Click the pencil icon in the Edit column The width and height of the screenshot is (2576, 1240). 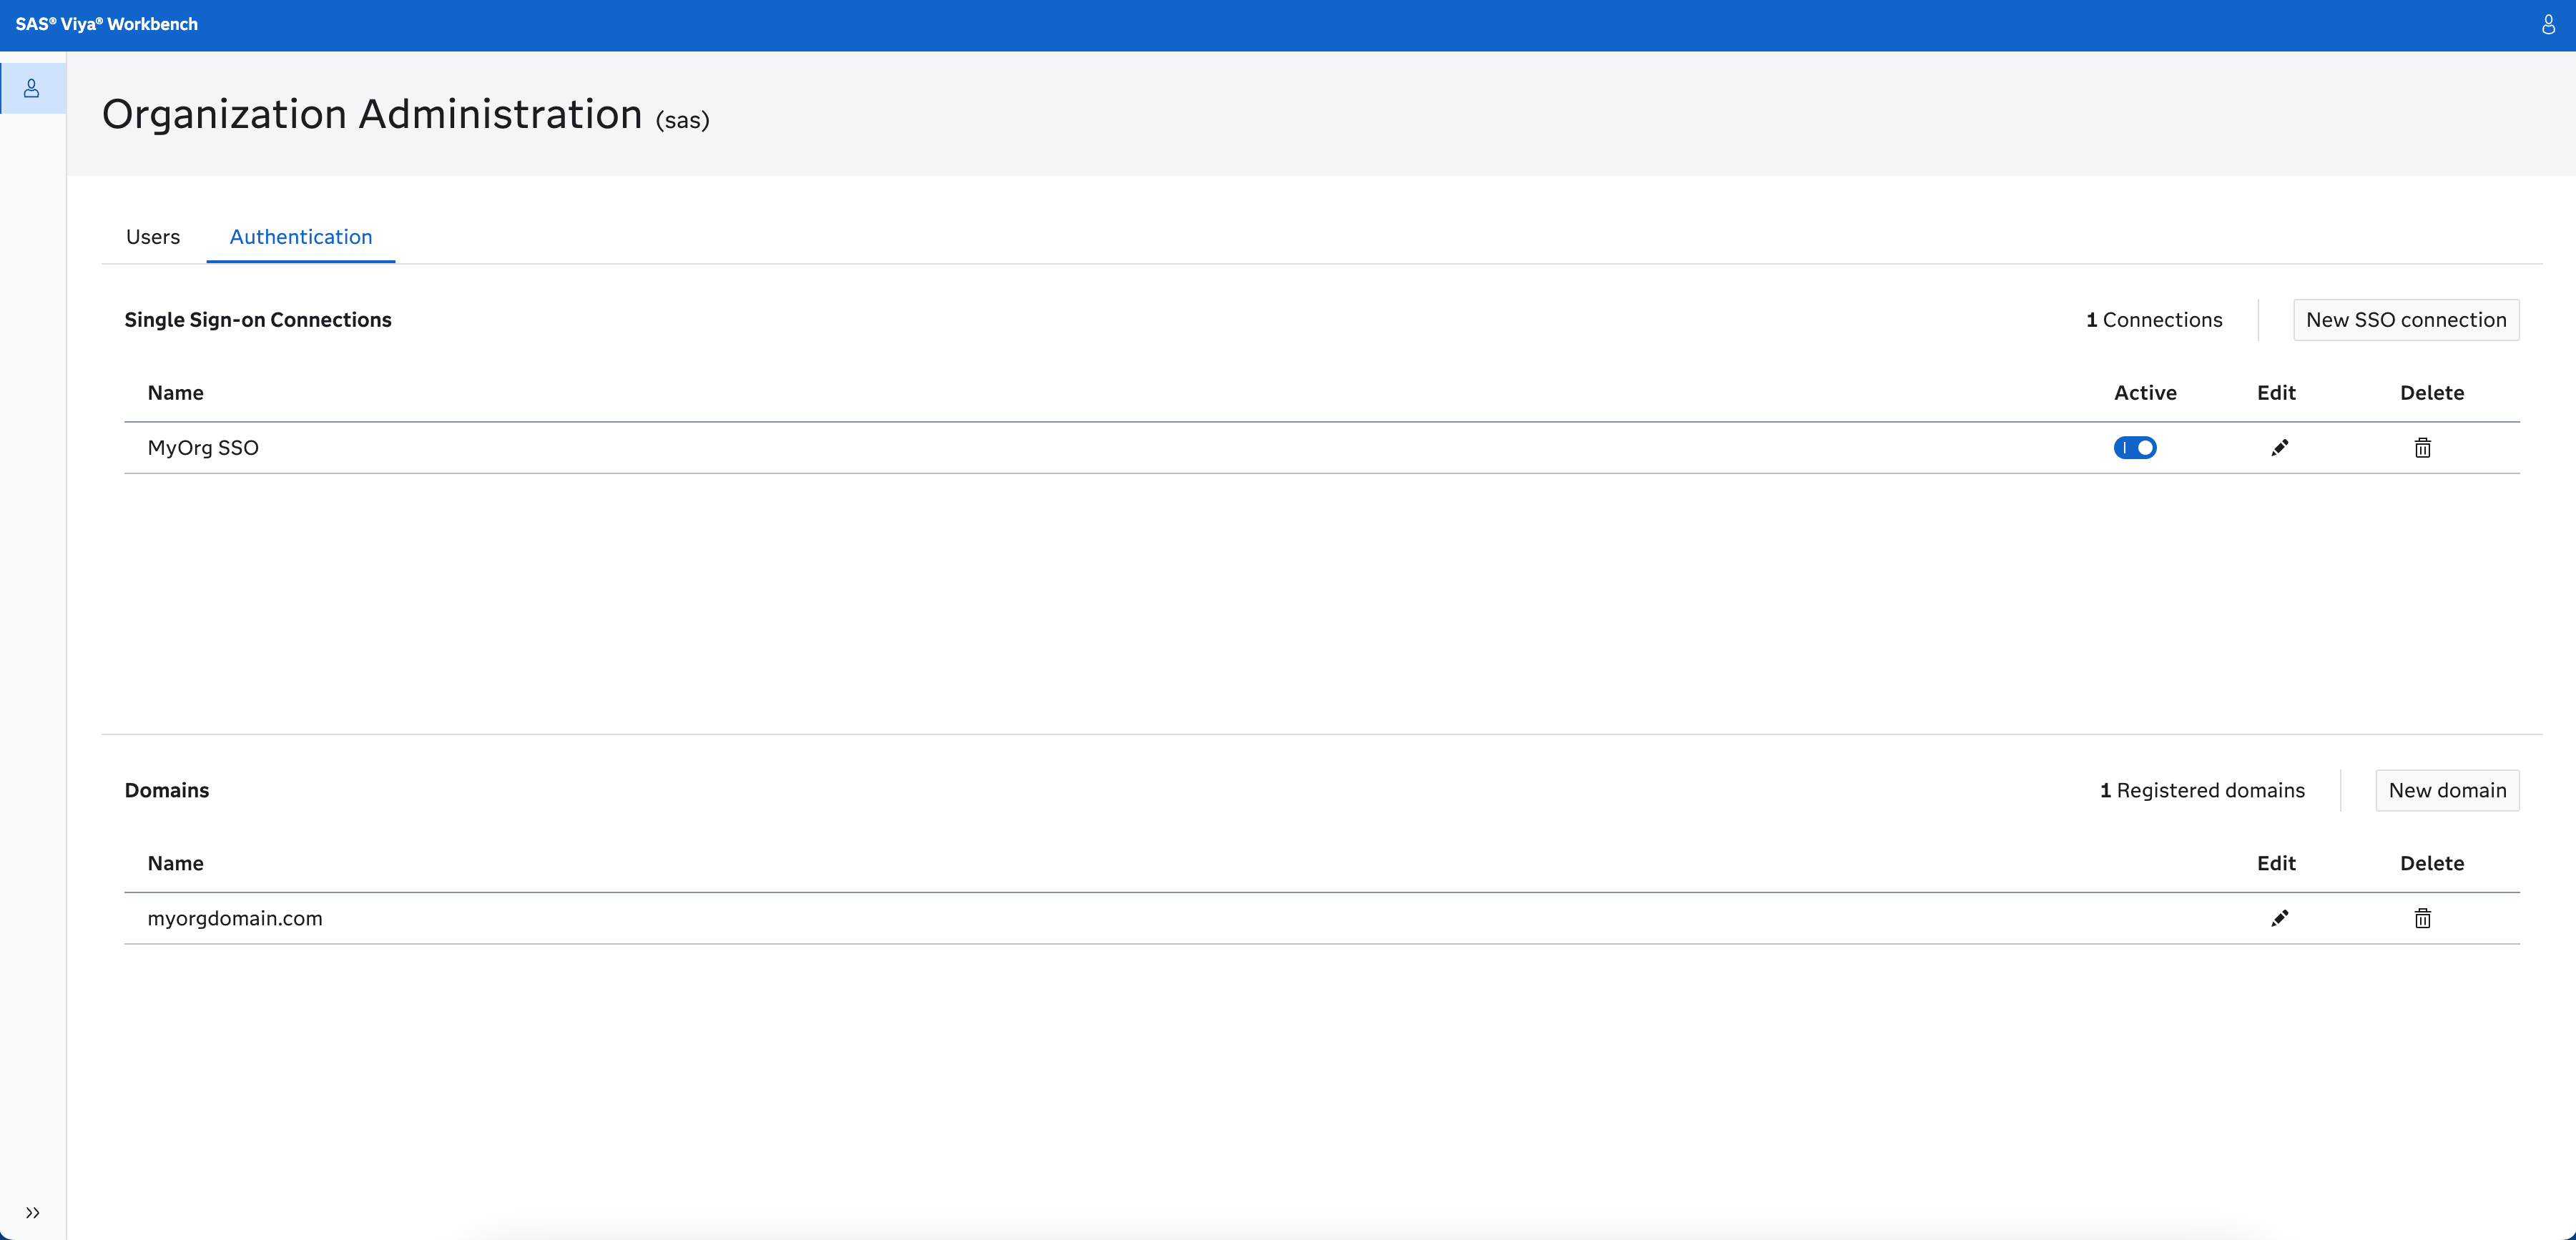point(2280,447)
